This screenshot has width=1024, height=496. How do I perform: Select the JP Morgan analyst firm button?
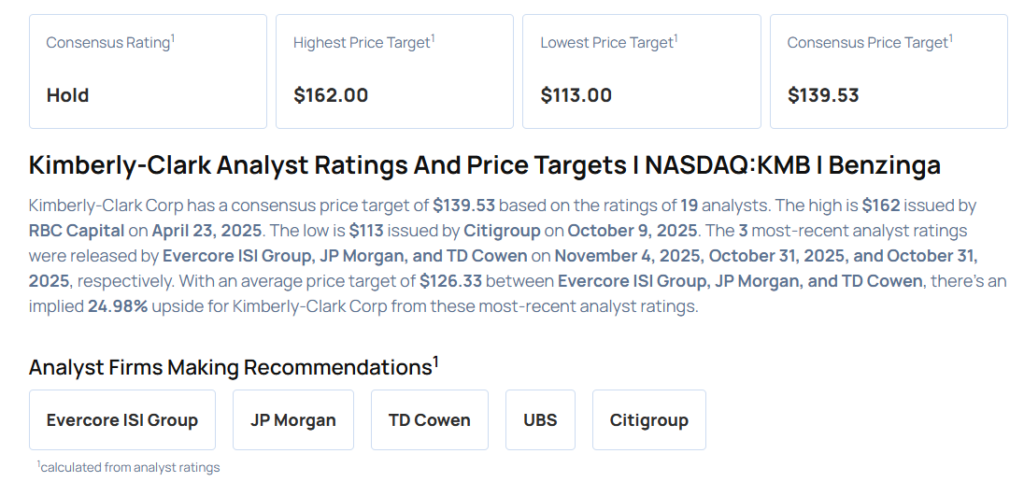[293, 420]
